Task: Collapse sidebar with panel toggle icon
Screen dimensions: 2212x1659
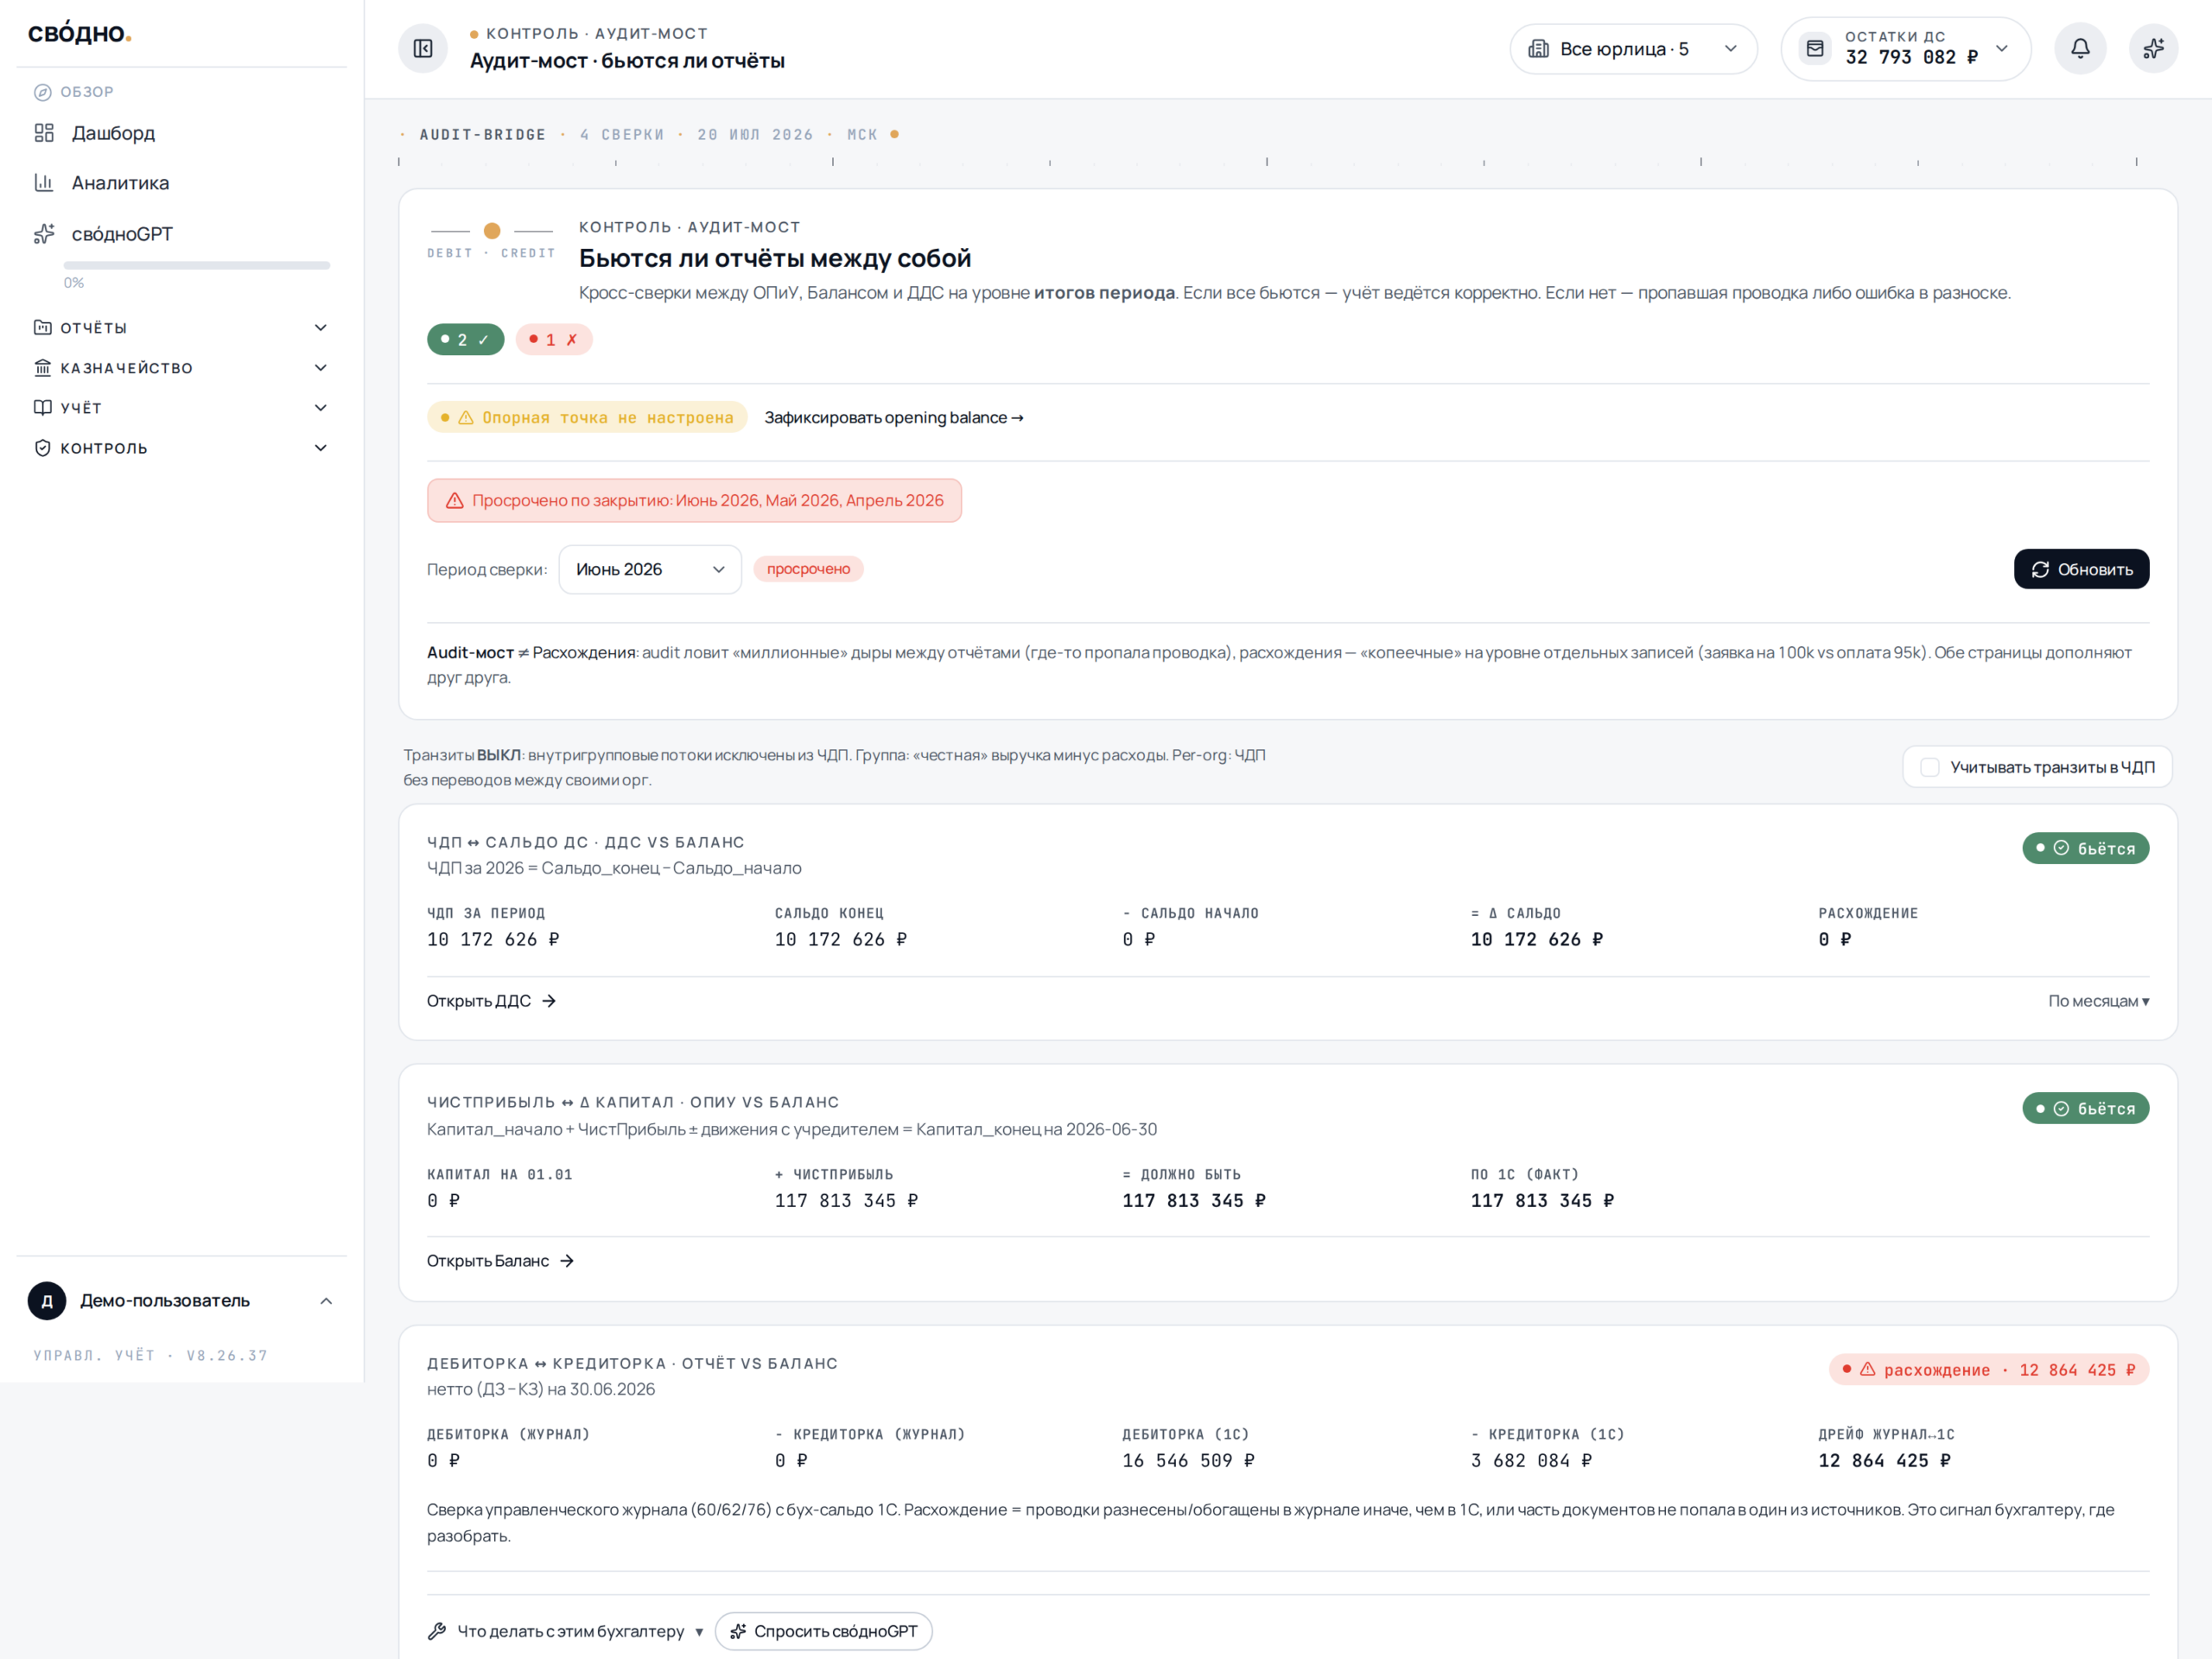Action: pos(423,48)
